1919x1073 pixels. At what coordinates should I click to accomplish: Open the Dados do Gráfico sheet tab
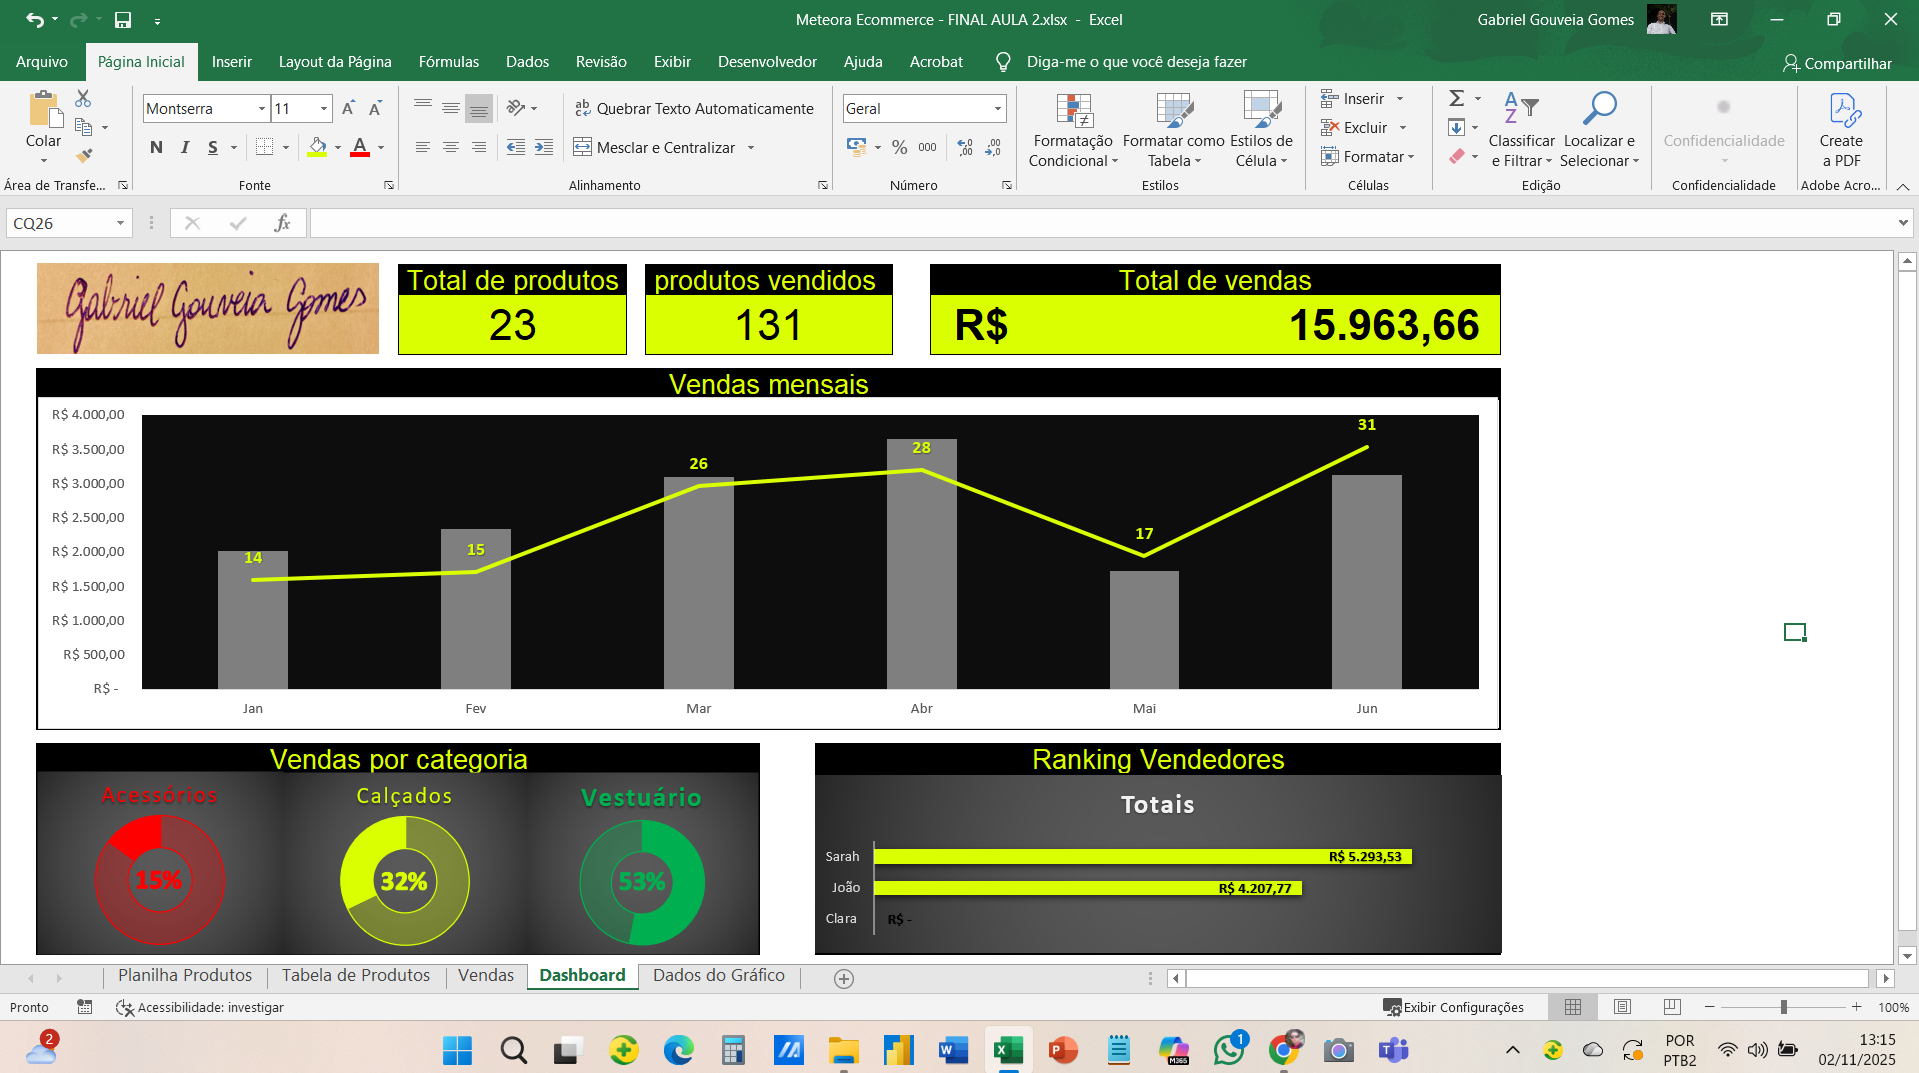coord(719,976)
